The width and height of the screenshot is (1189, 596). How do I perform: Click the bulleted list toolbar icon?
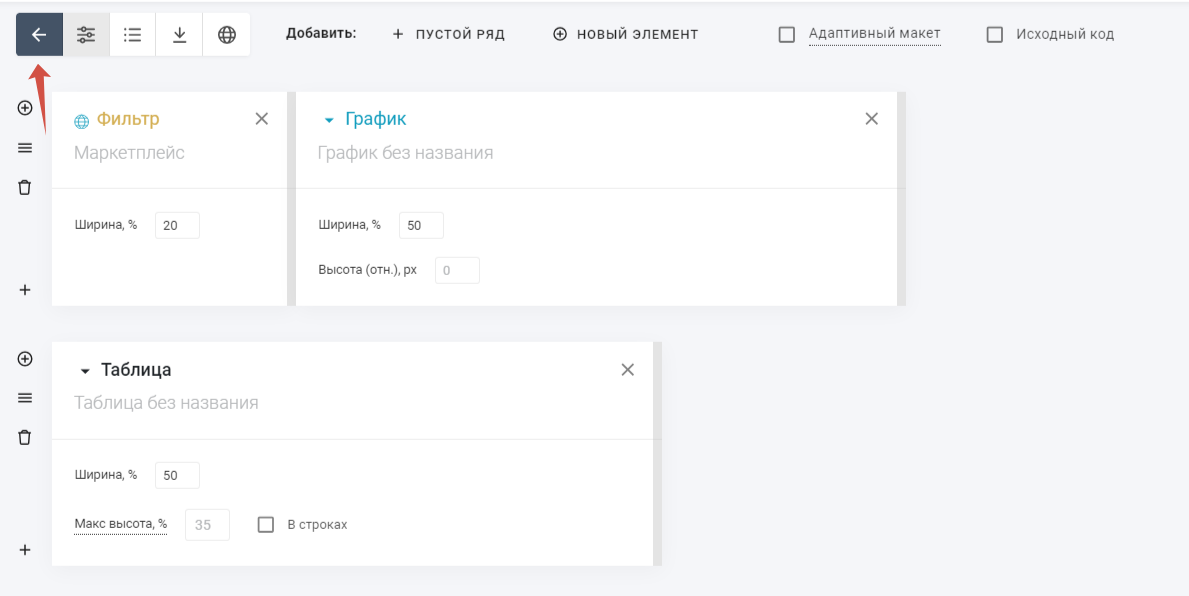pos(132,35)
